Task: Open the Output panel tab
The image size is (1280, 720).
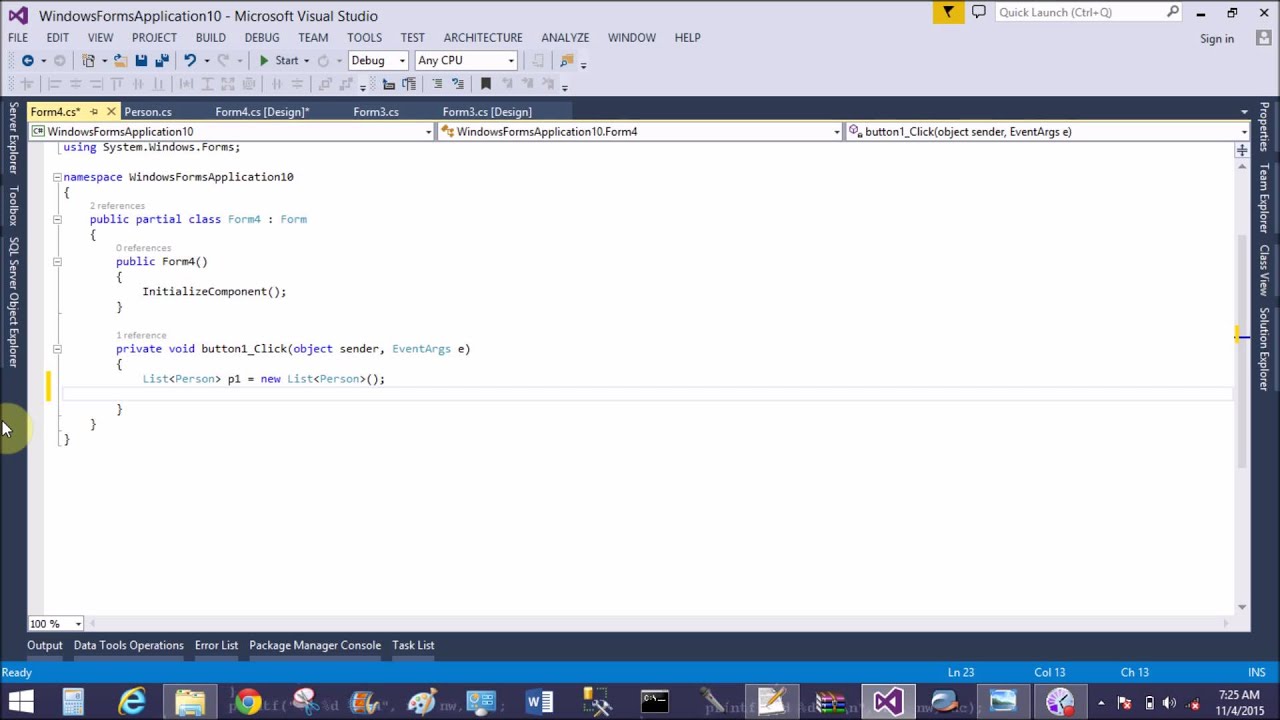Action: (x=45, y=645)
